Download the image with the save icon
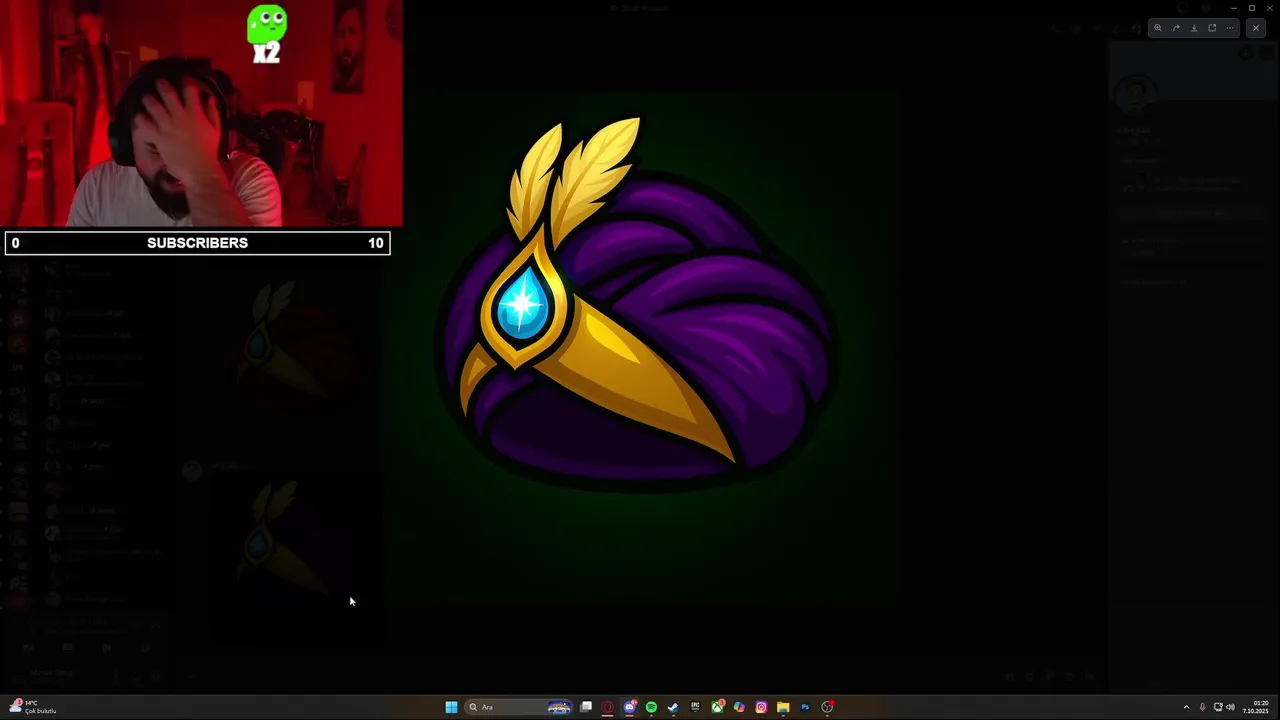 [x=1194, y=28]
